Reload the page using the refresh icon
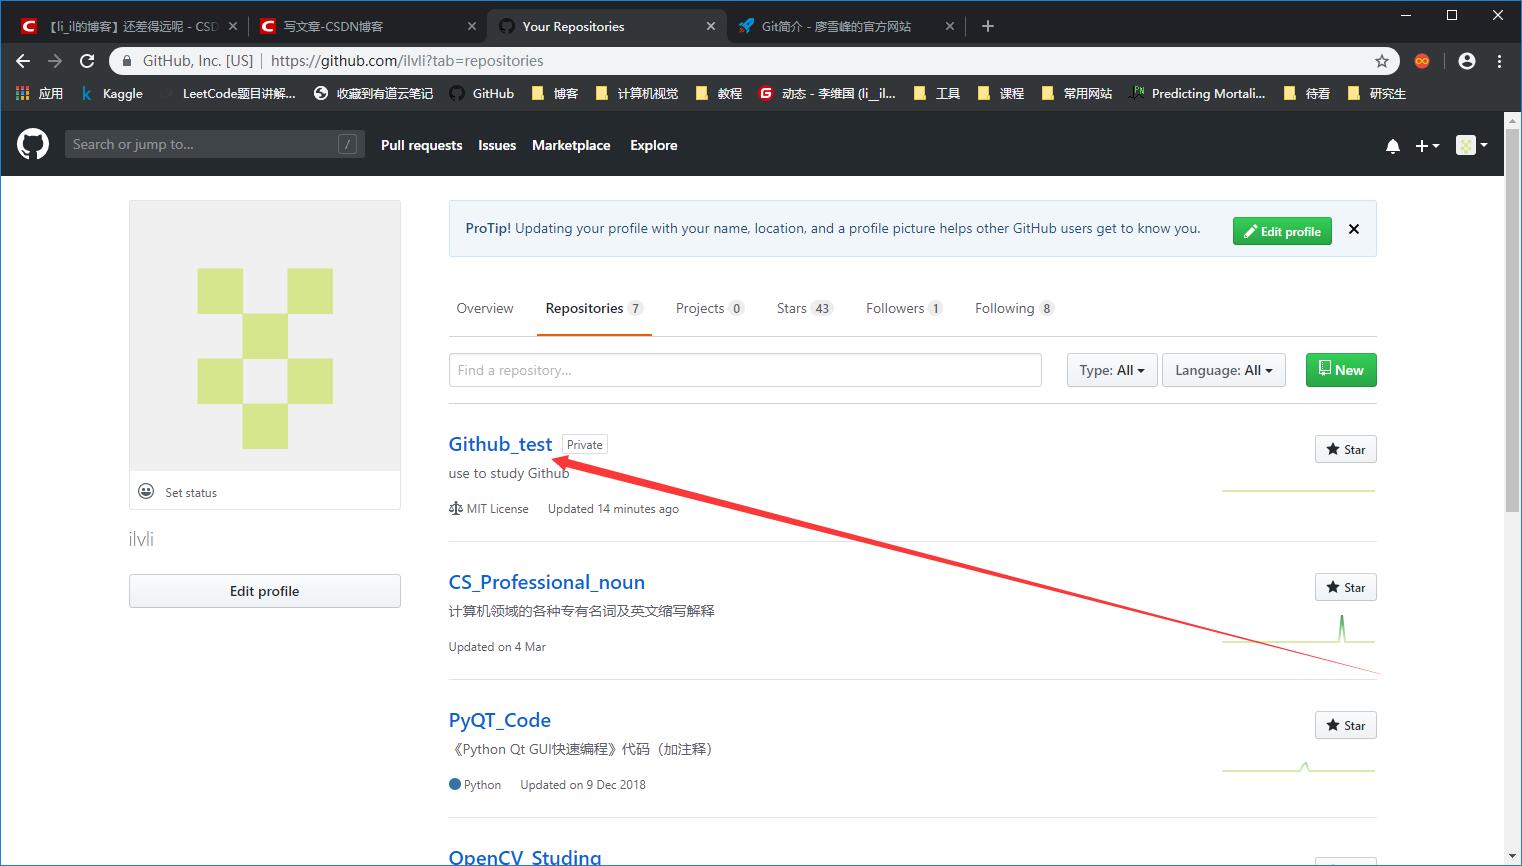Image resolution: width=1522 pixels, height=866 pixels. click(x=87, y=60)
